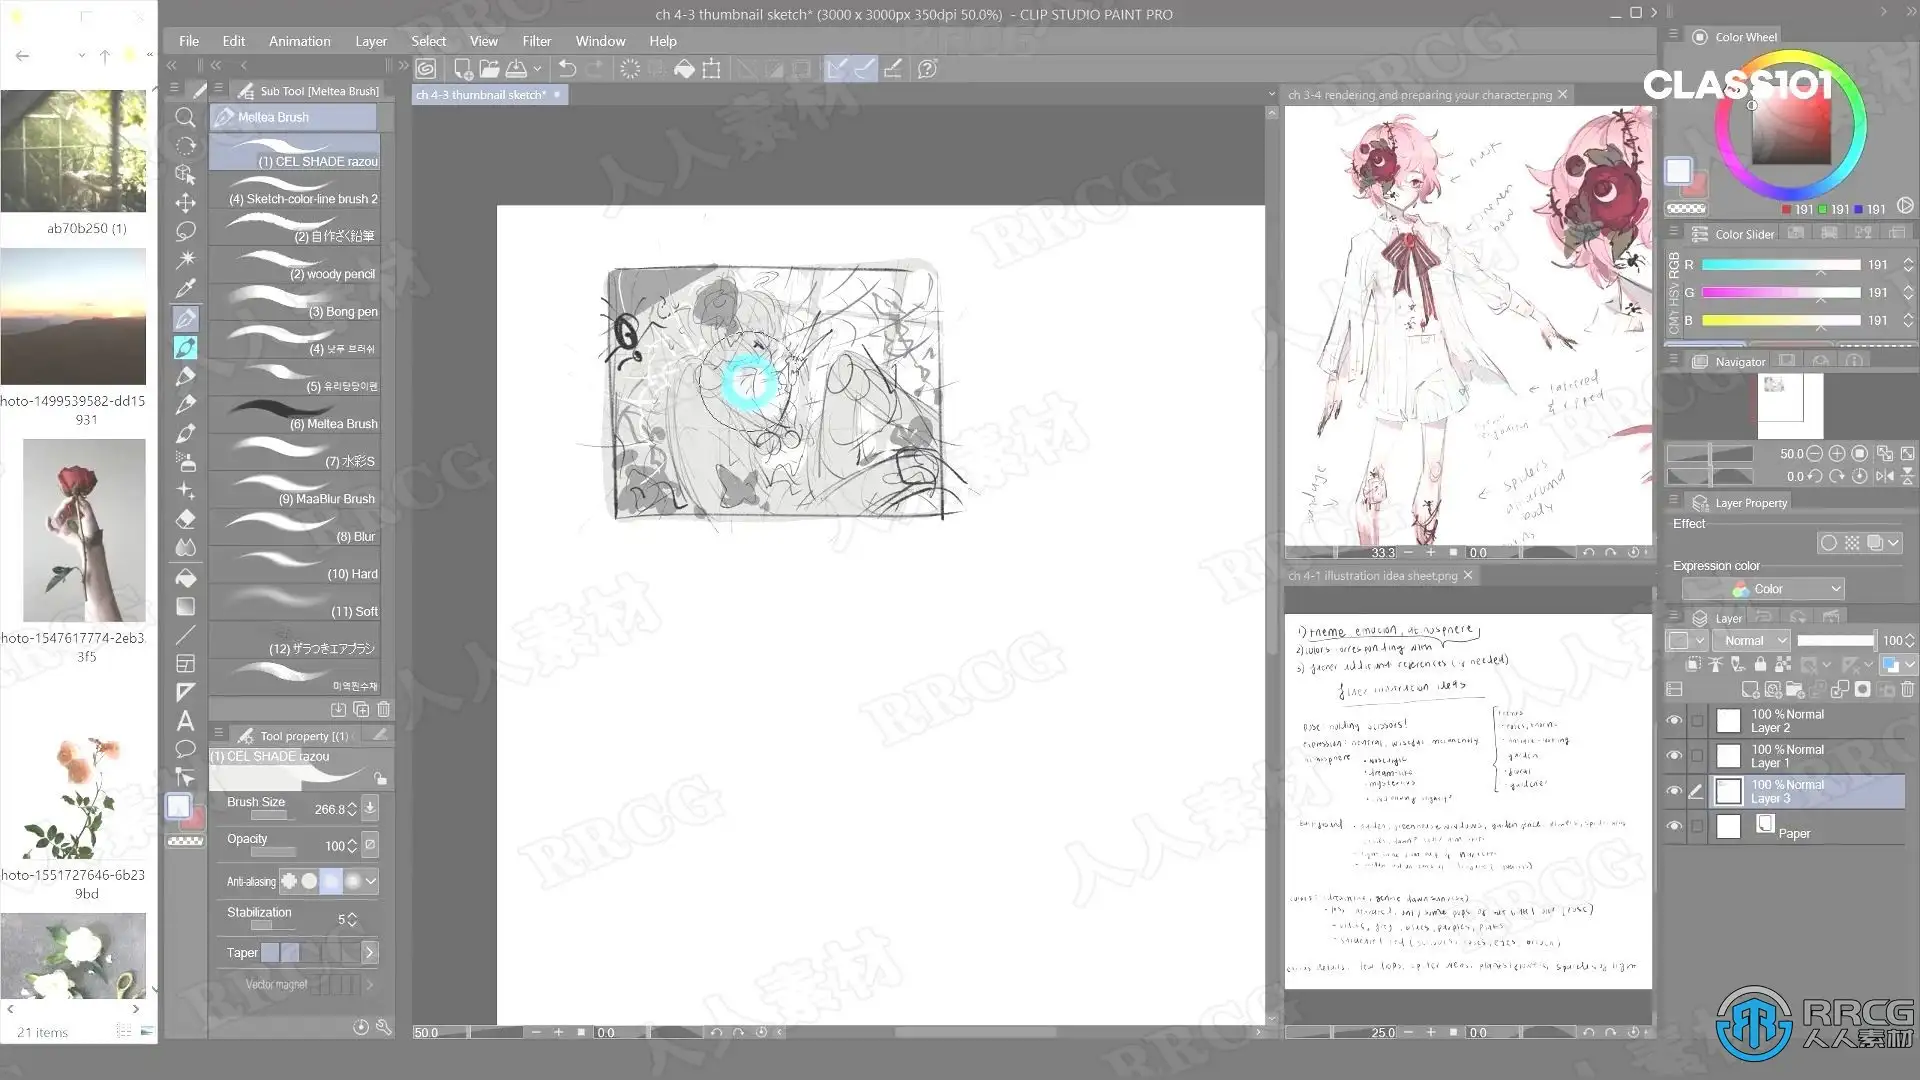Select the (10) Hard brush sub tool

pyautogui.click(x=295, y=566)
